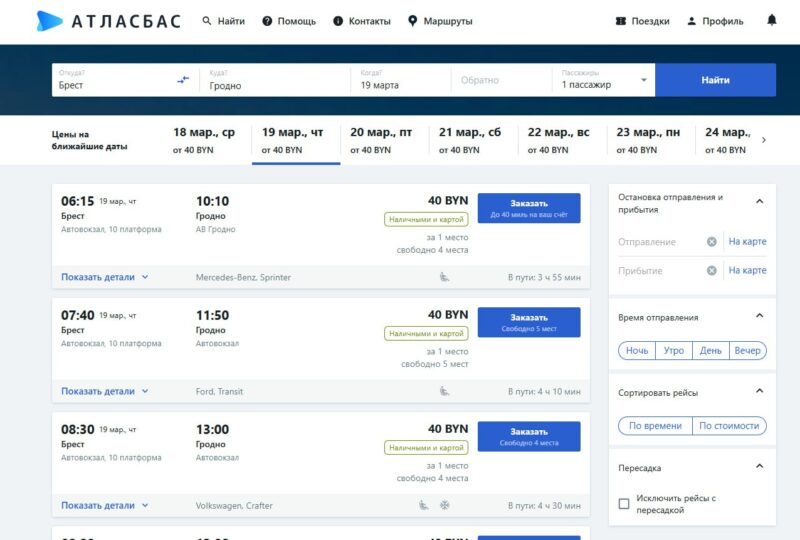The height and width of the screenshot is (540, 800).
Task: Sort trips По стоимости
Action: (729, 426)
